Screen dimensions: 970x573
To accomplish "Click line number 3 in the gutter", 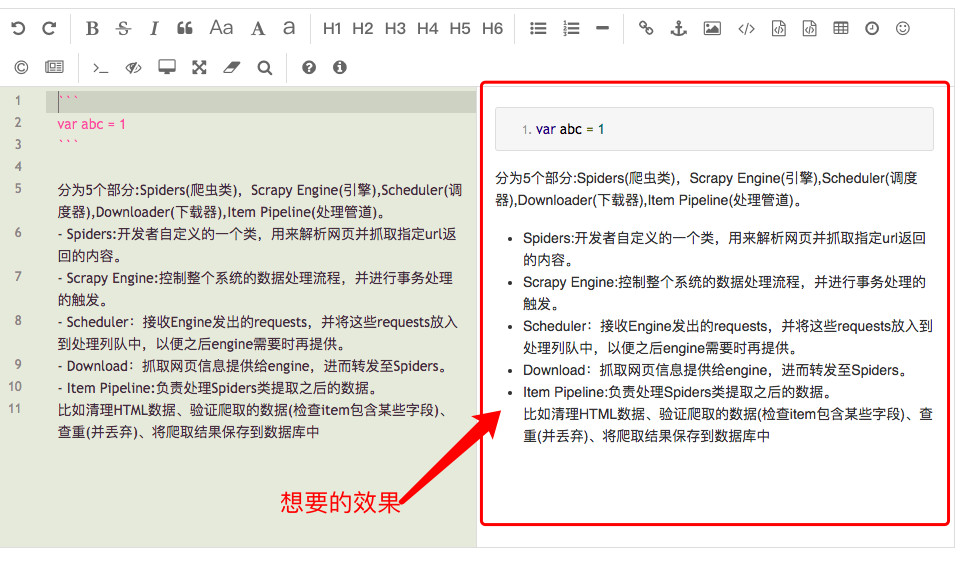I will [x=18, y=145].
